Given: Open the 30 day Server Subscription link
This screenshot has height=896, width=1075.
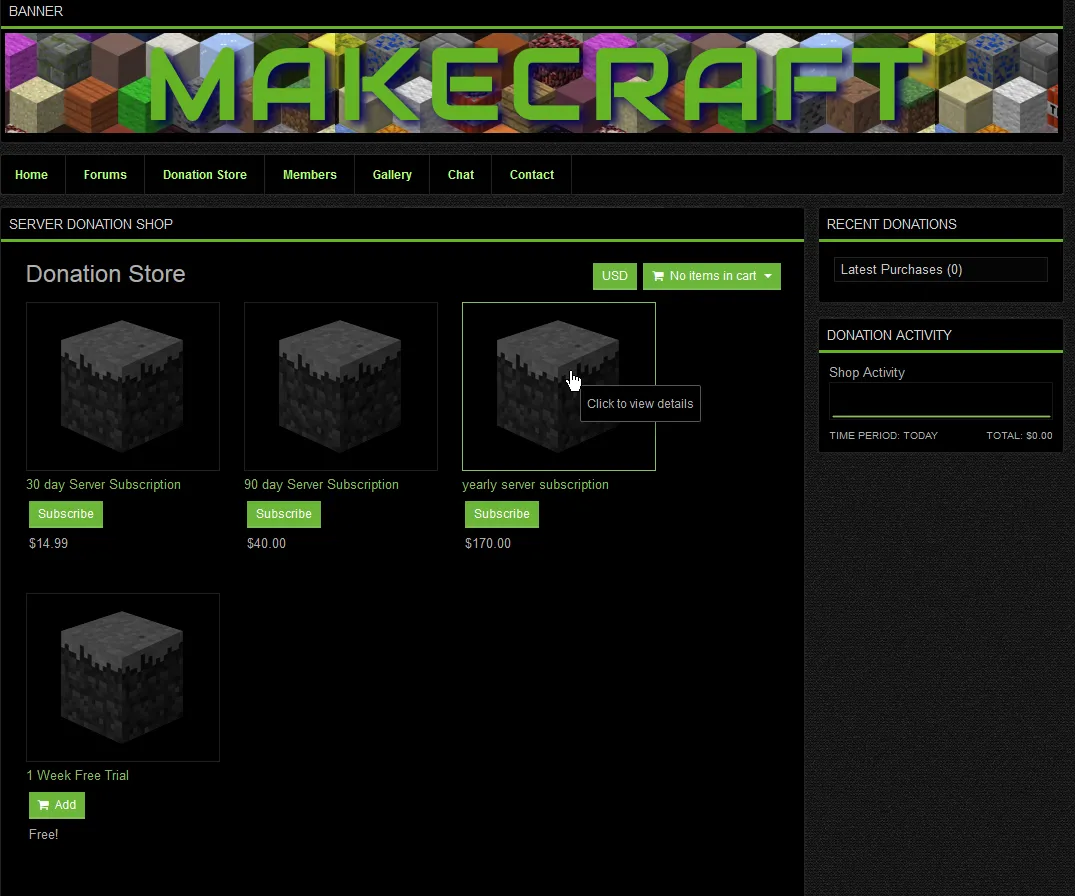Looking at the screenshot, I should 103,484.
